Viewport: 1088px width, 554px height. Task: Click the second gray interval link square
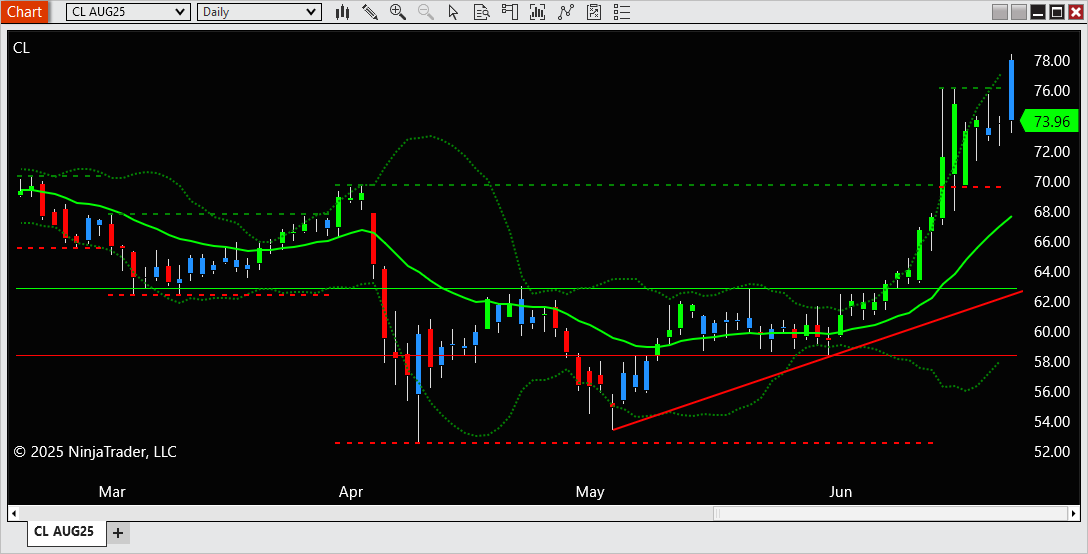click(x=1019, y=12)
